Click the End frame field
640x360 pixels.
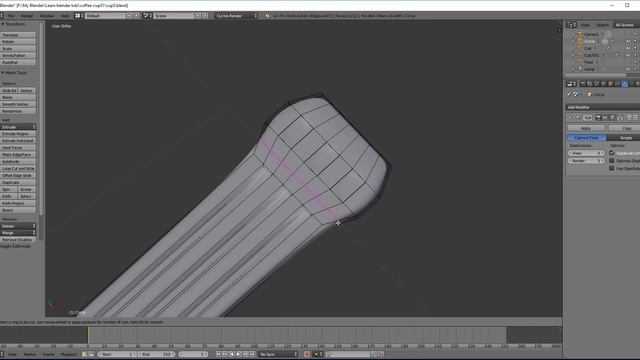[x=156, y=354]
